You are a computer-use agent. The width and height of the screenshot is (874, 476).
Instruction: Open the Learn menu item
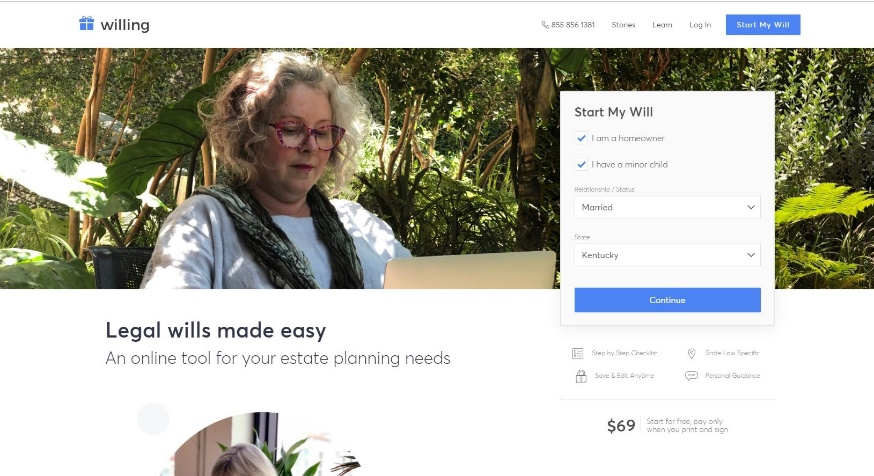tap(662, 25)
